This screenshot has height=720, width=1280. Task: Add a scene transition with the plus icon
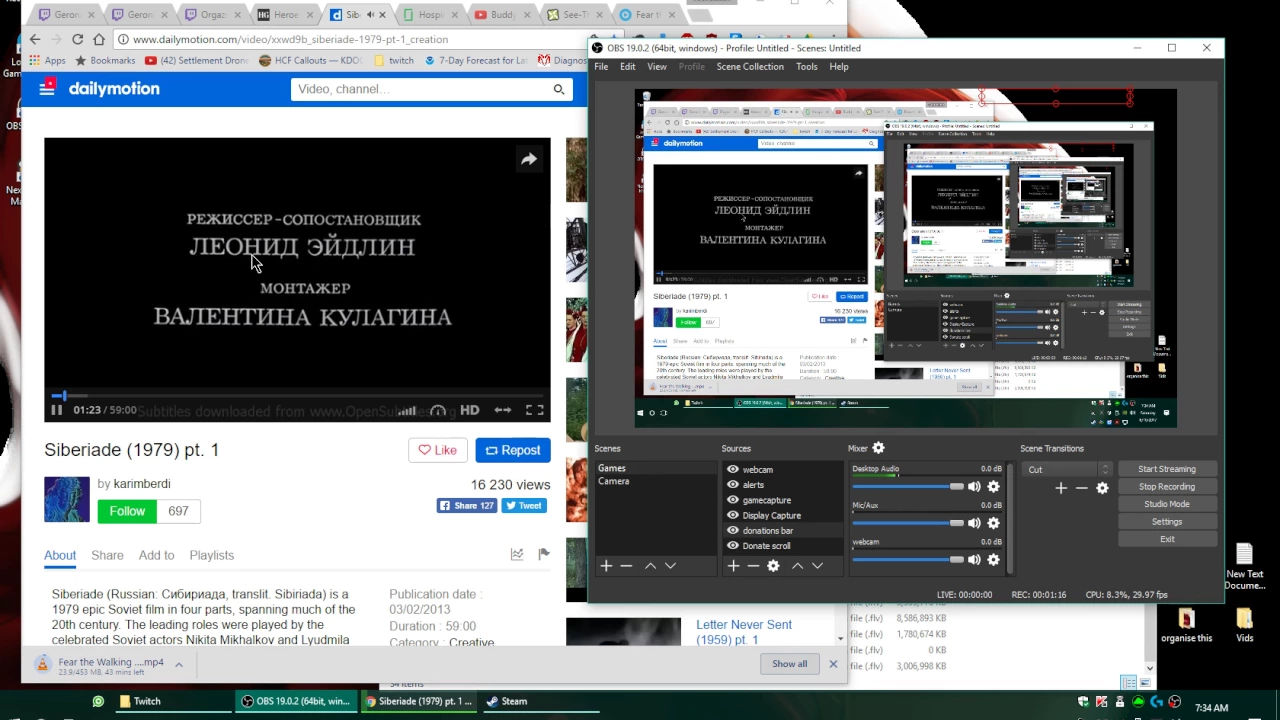tap(1061, 488)
